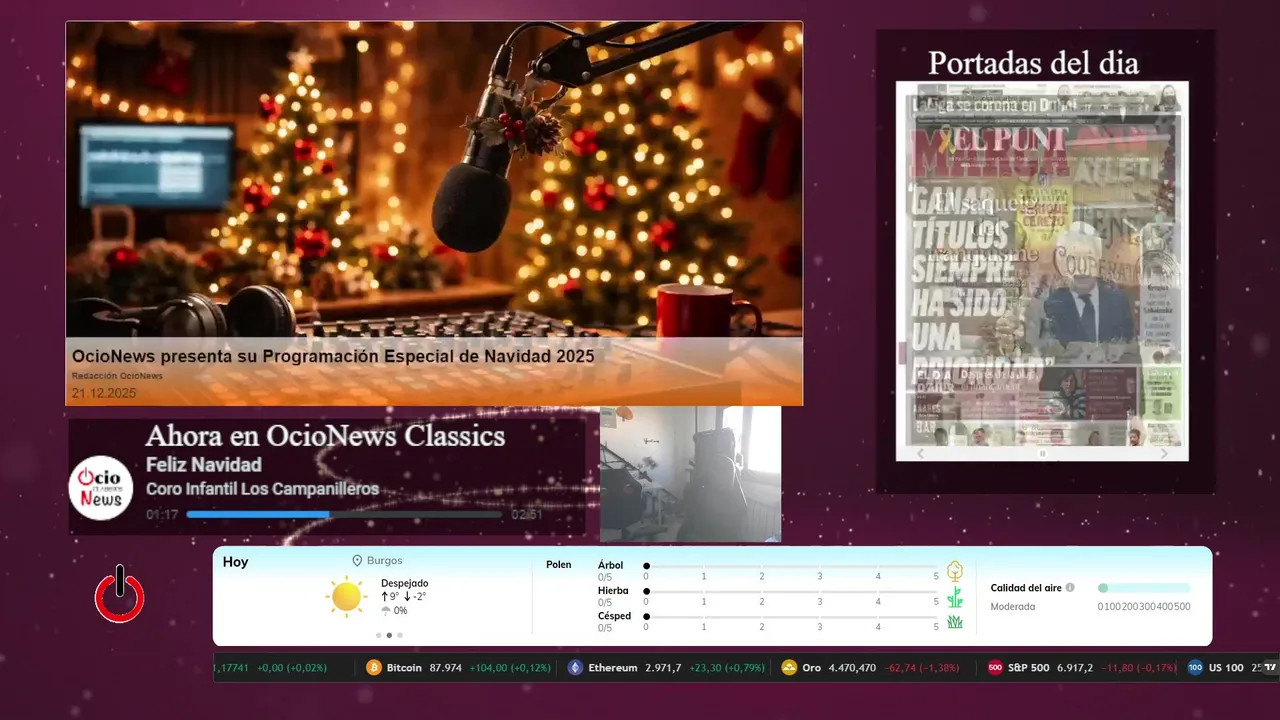Click the umbrella rain probability icon
The width and height of the screenshot is (1280, 720).
[386, 611]
